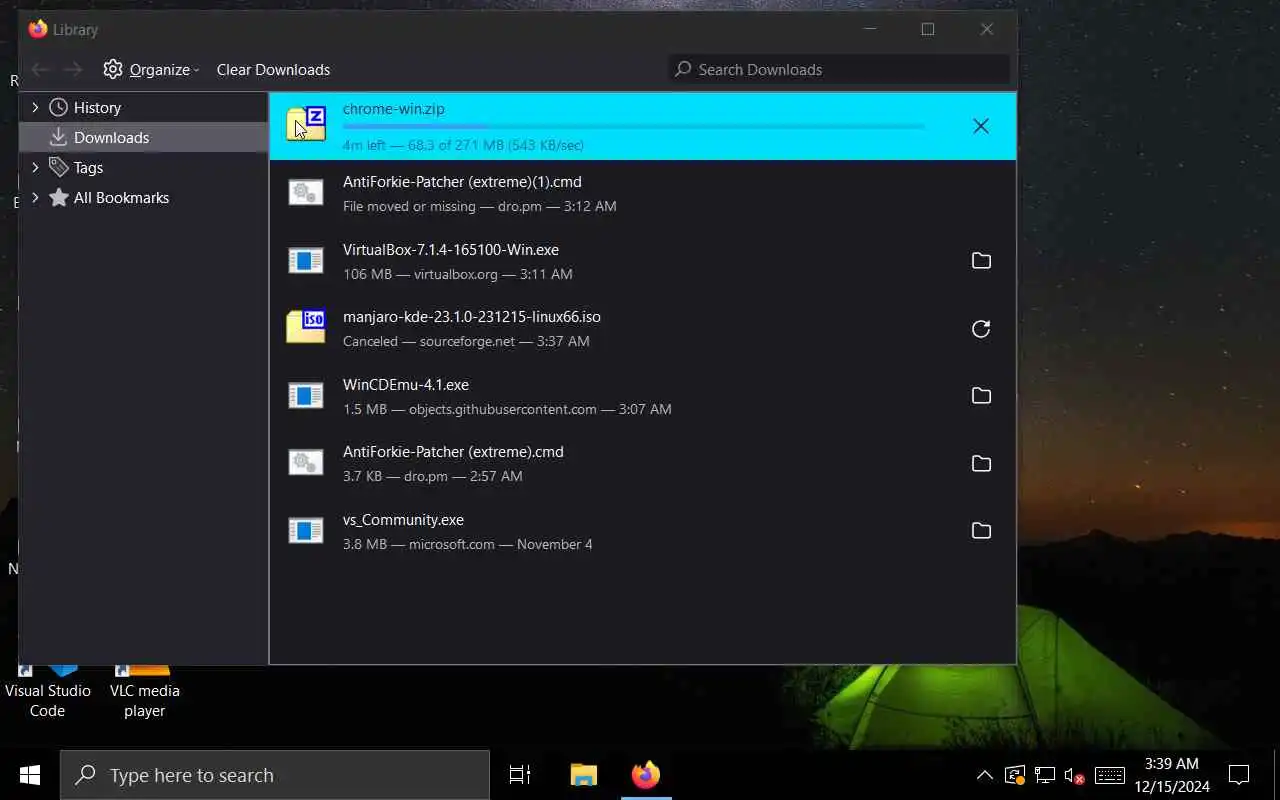
Task: Select the manjaro-kde-23.1.0-231215-linux66.iso entry
Action: tap(643, 329)
